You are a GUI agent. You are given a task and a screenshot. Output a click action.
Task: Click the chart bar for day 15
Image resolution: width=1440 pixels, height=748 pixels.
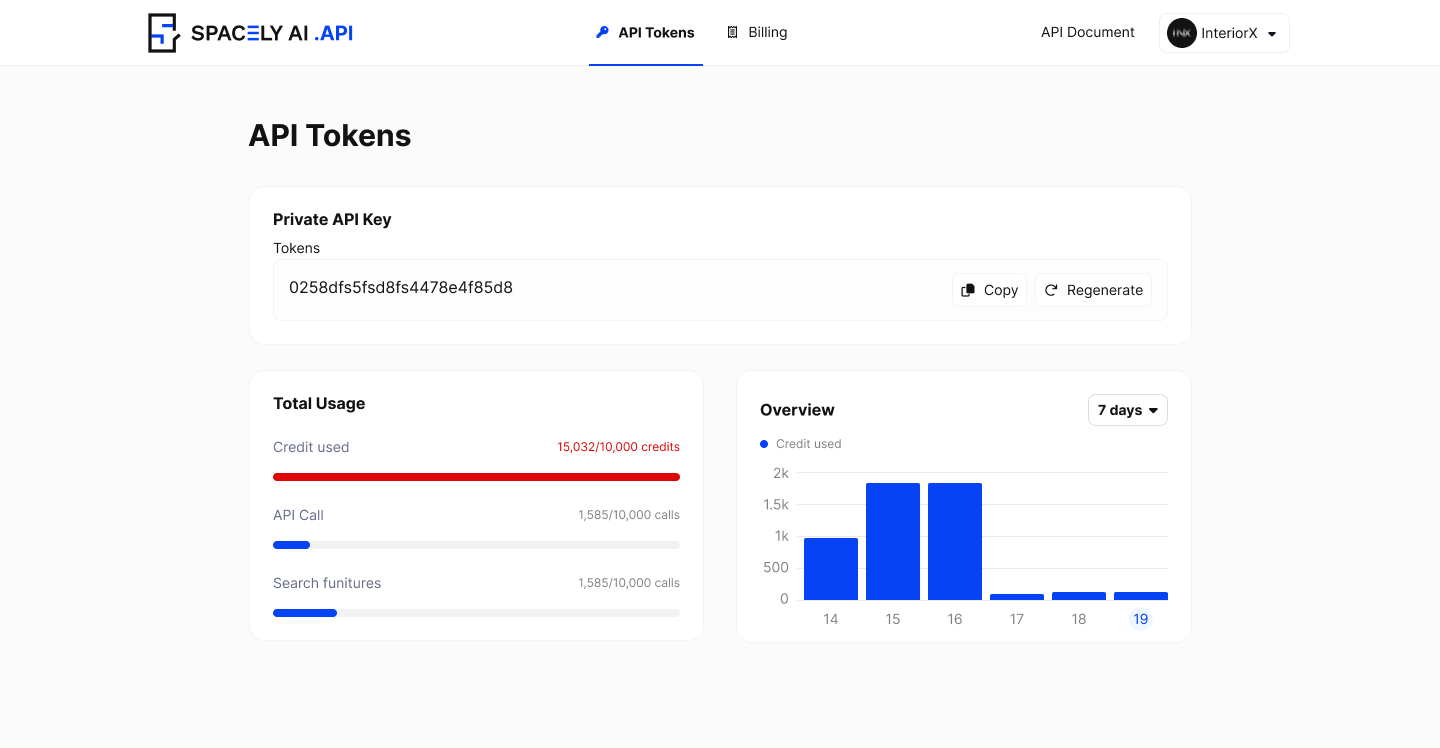(x=892, y=541)
